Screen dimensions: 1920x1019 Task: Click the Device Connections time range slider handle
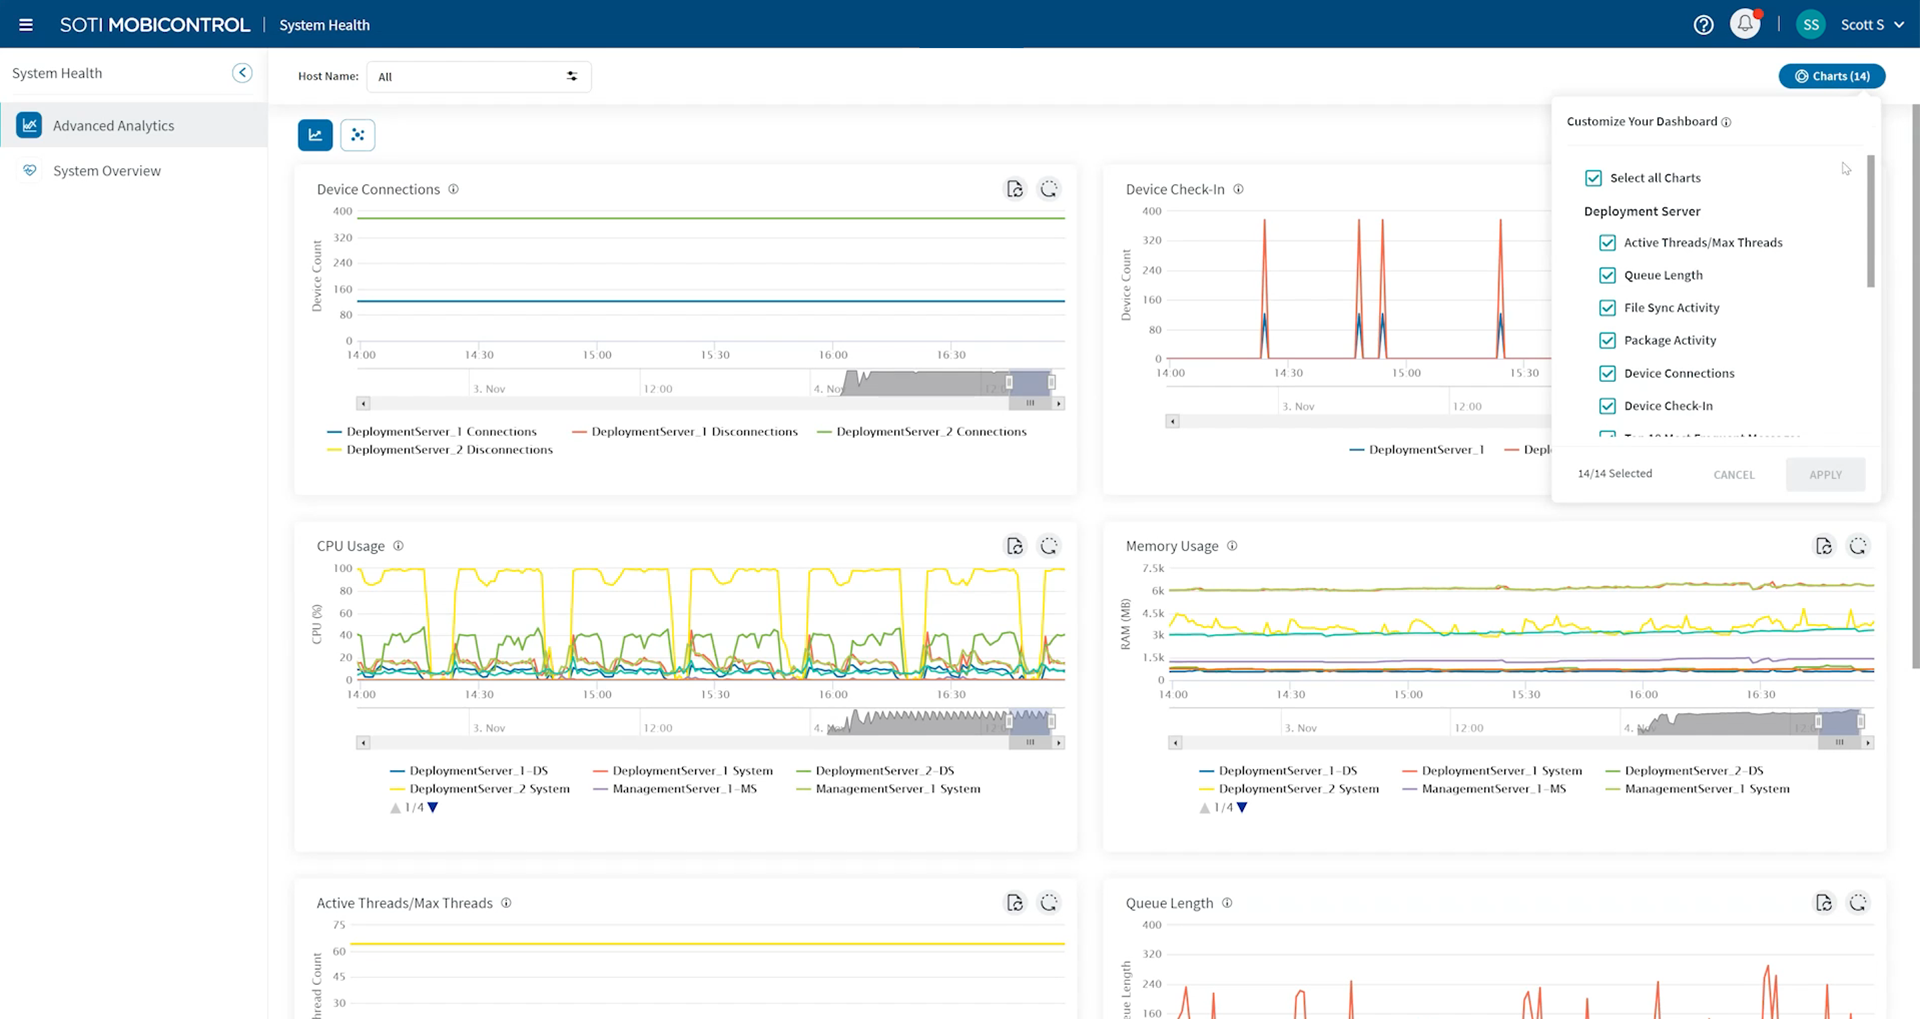[1009, 383]
